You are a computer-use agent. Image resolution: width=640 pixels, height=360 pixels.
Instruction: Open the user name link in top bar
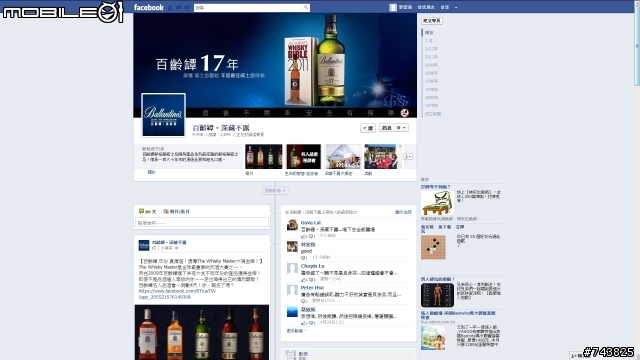click(x=405, y=7)
